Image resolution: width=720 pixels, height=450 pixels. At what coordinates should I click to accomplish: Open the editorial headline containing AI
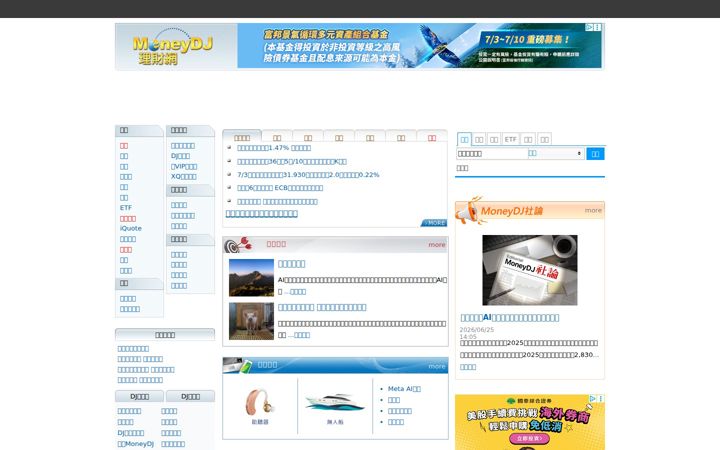pos(510,317)
